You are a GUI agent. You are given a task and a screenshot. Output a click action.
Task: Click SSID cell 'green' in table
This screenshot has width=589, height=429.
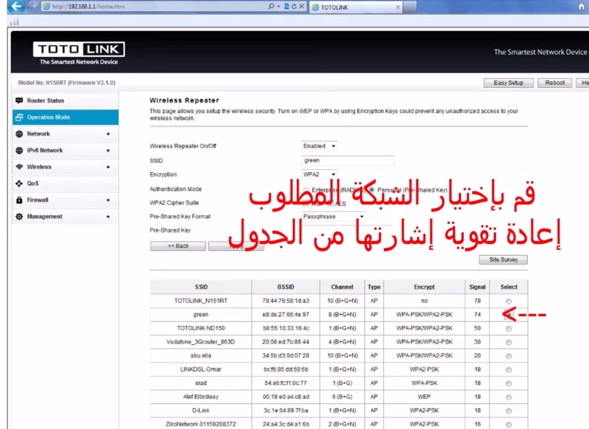[x=201, y=314]
